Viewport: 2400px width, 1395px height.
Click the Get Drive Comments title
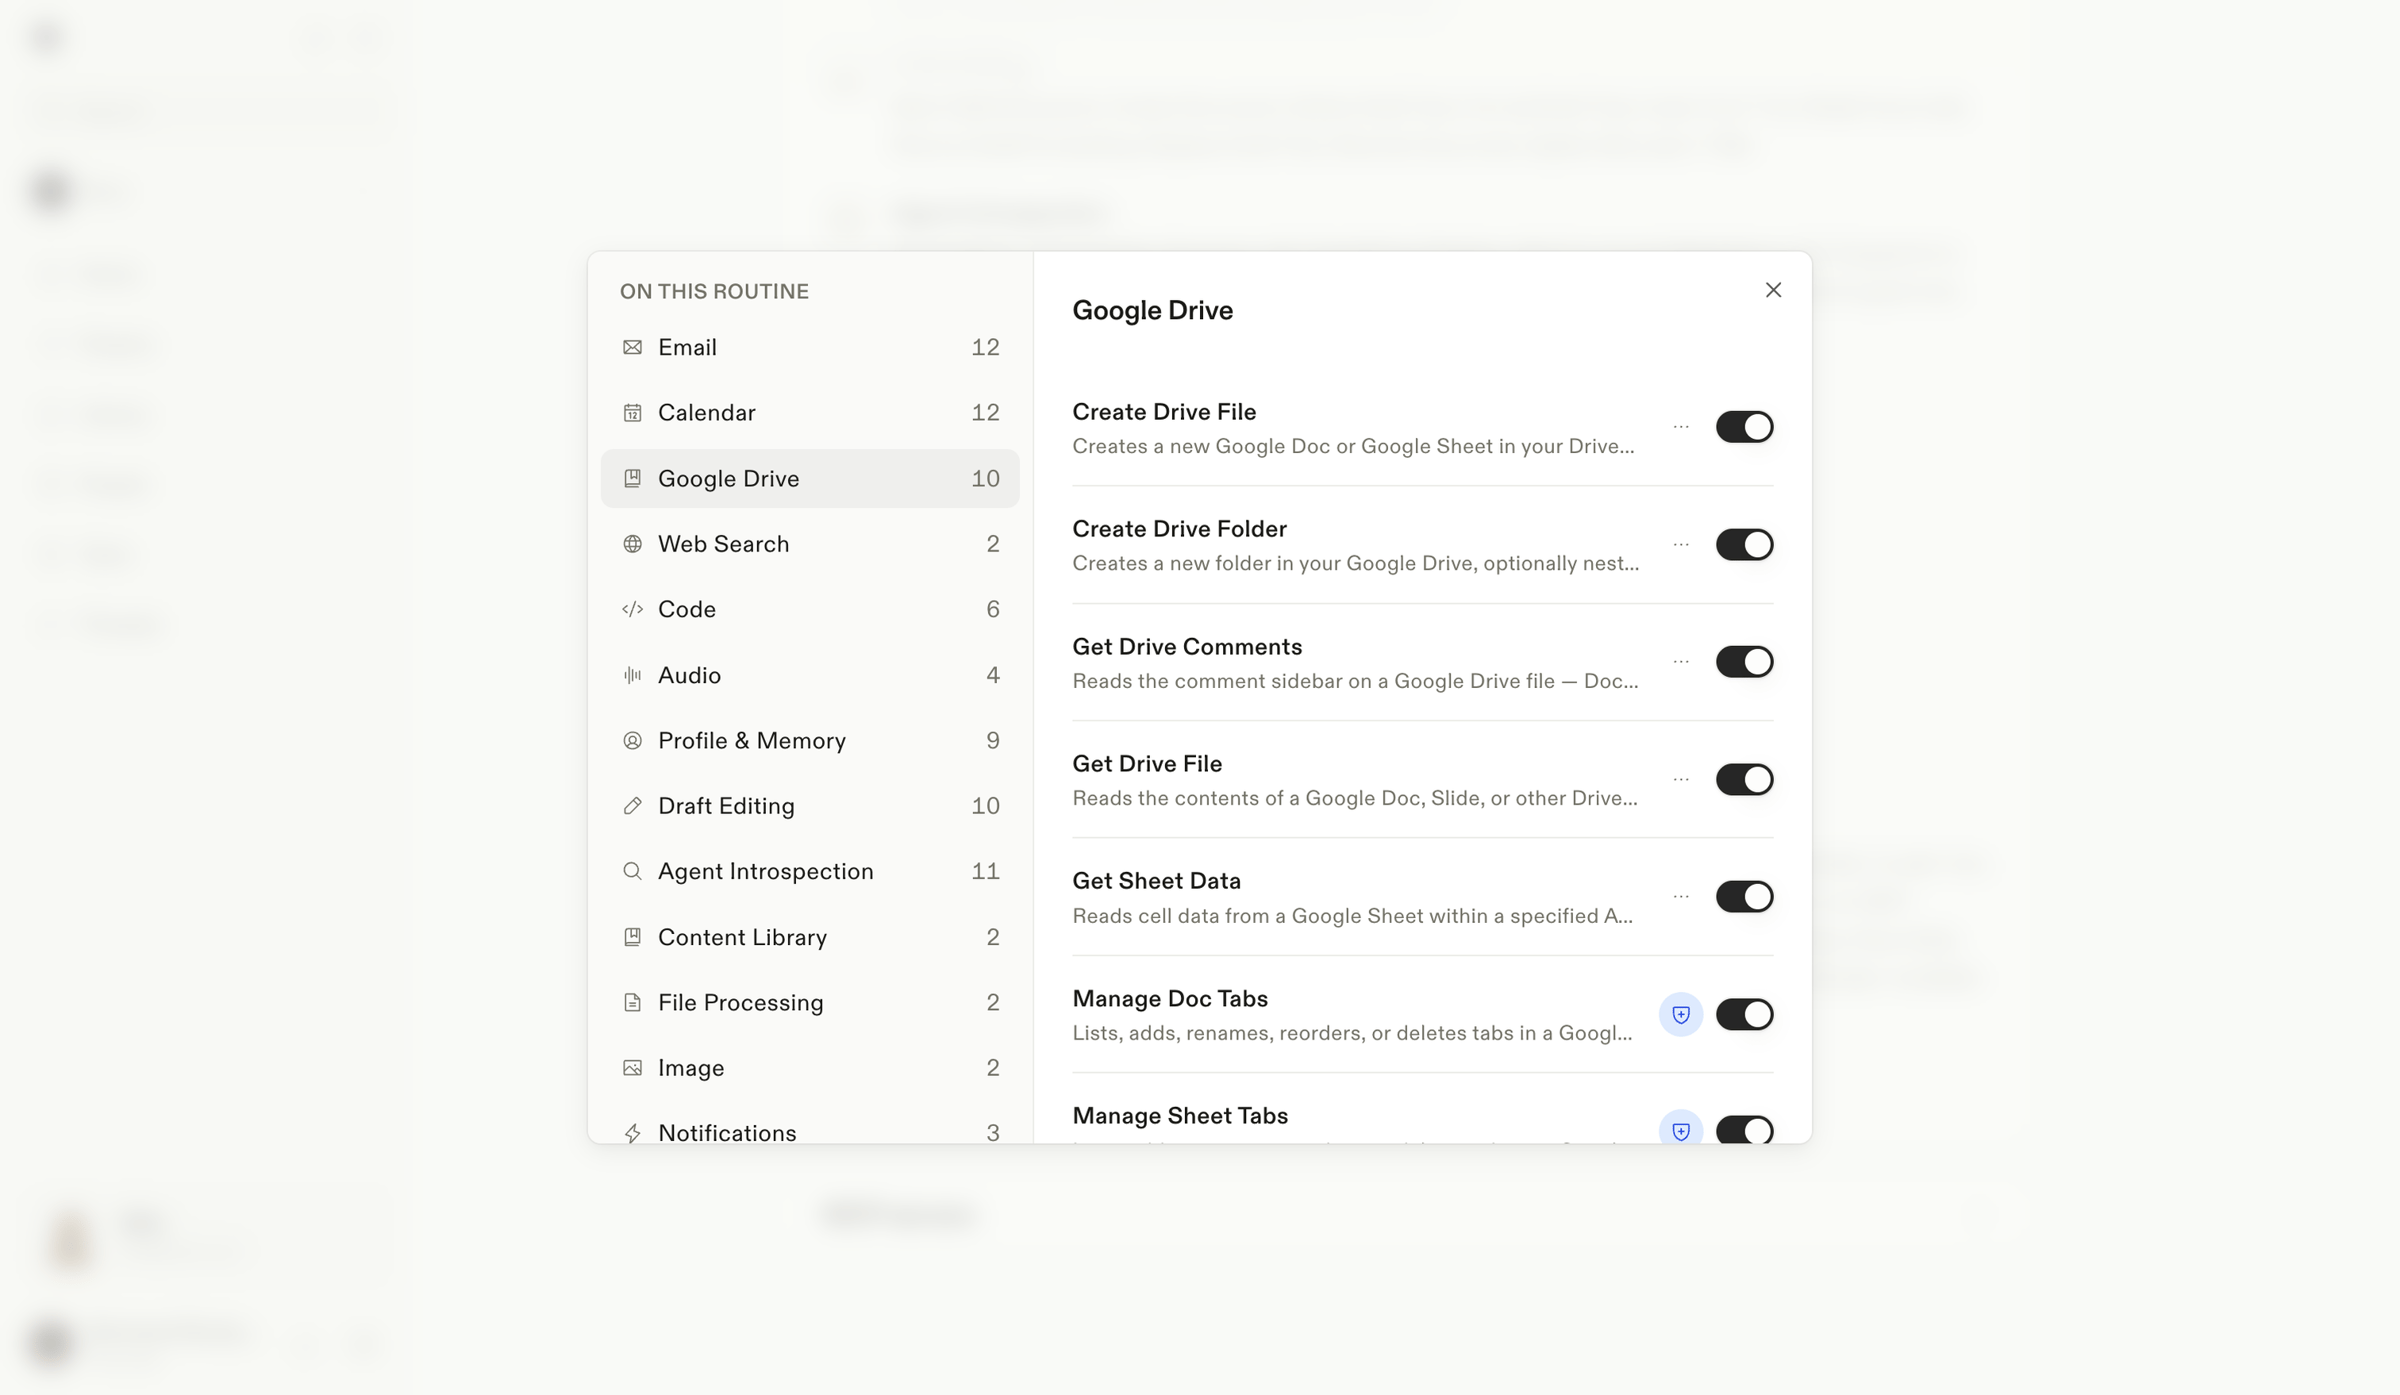point(1187,647)
